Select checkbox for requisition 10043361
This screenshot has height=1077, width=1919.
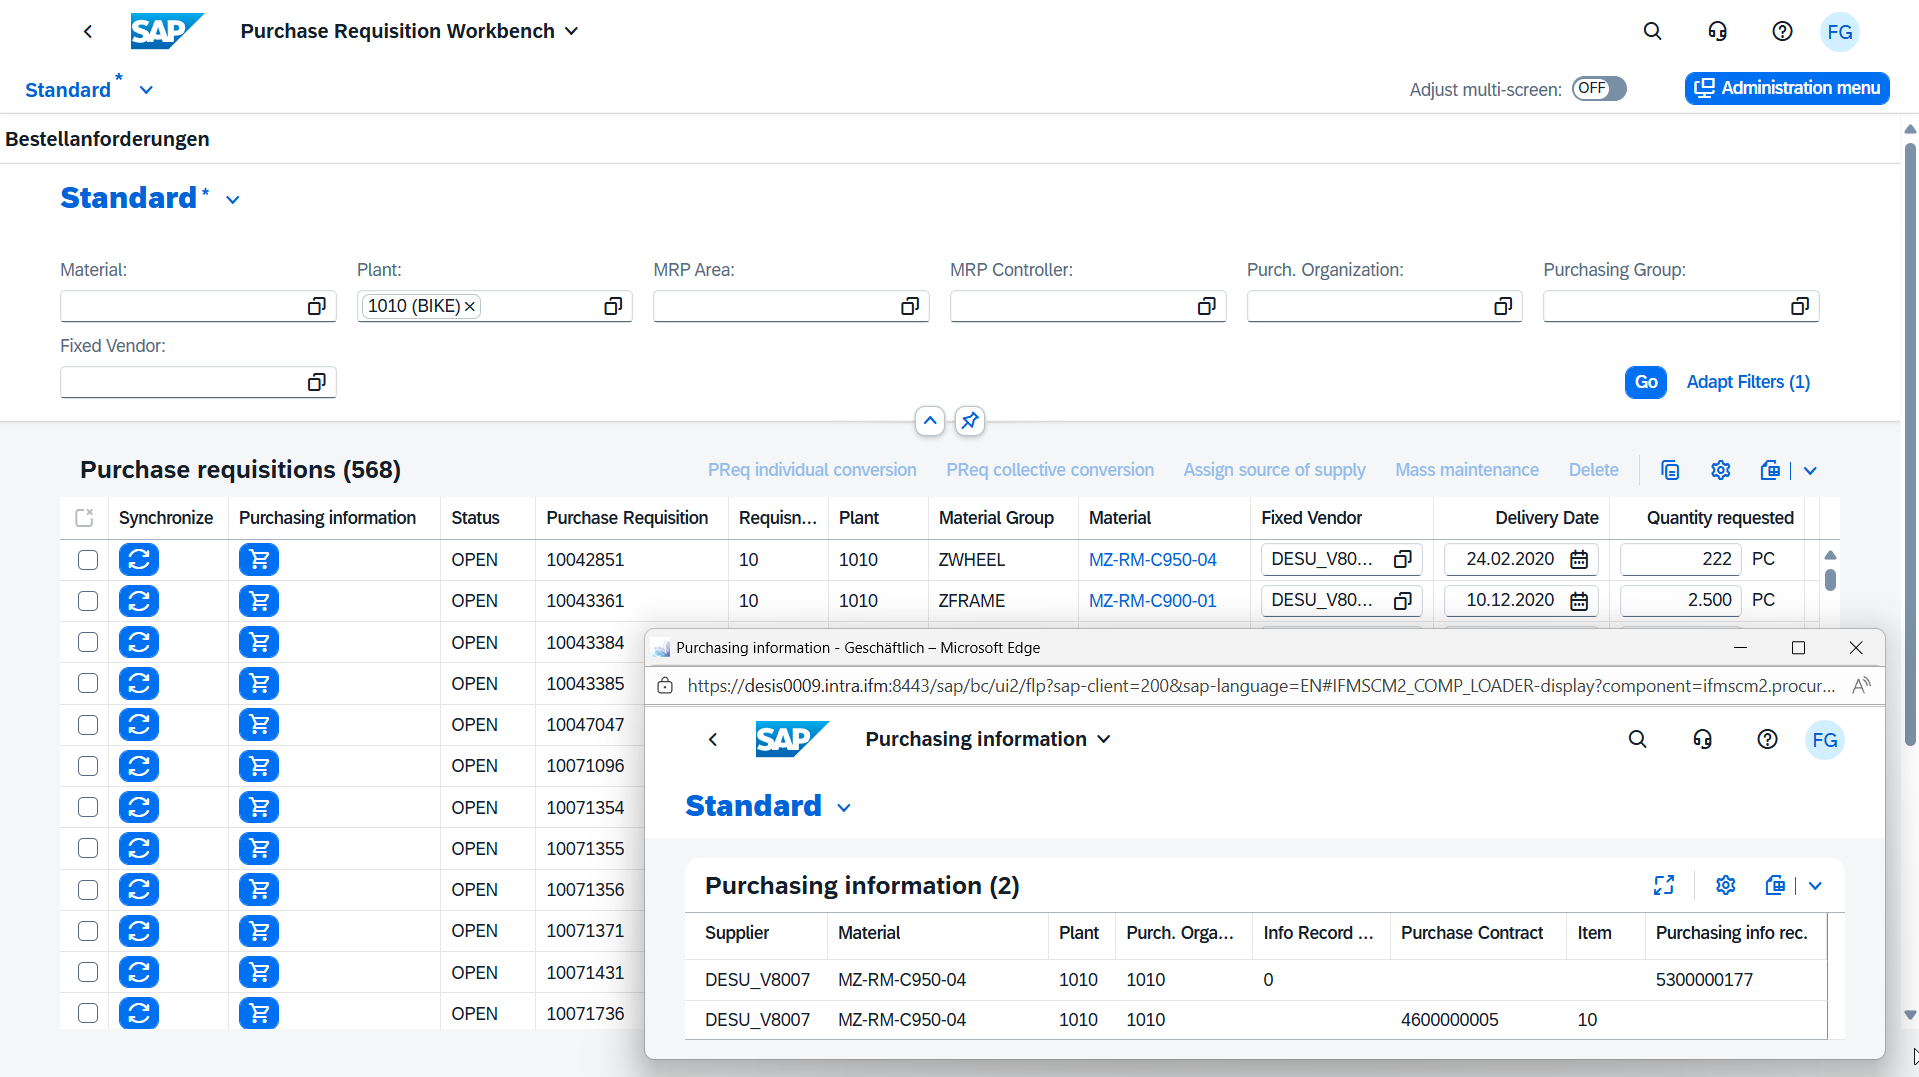[88, 601]
